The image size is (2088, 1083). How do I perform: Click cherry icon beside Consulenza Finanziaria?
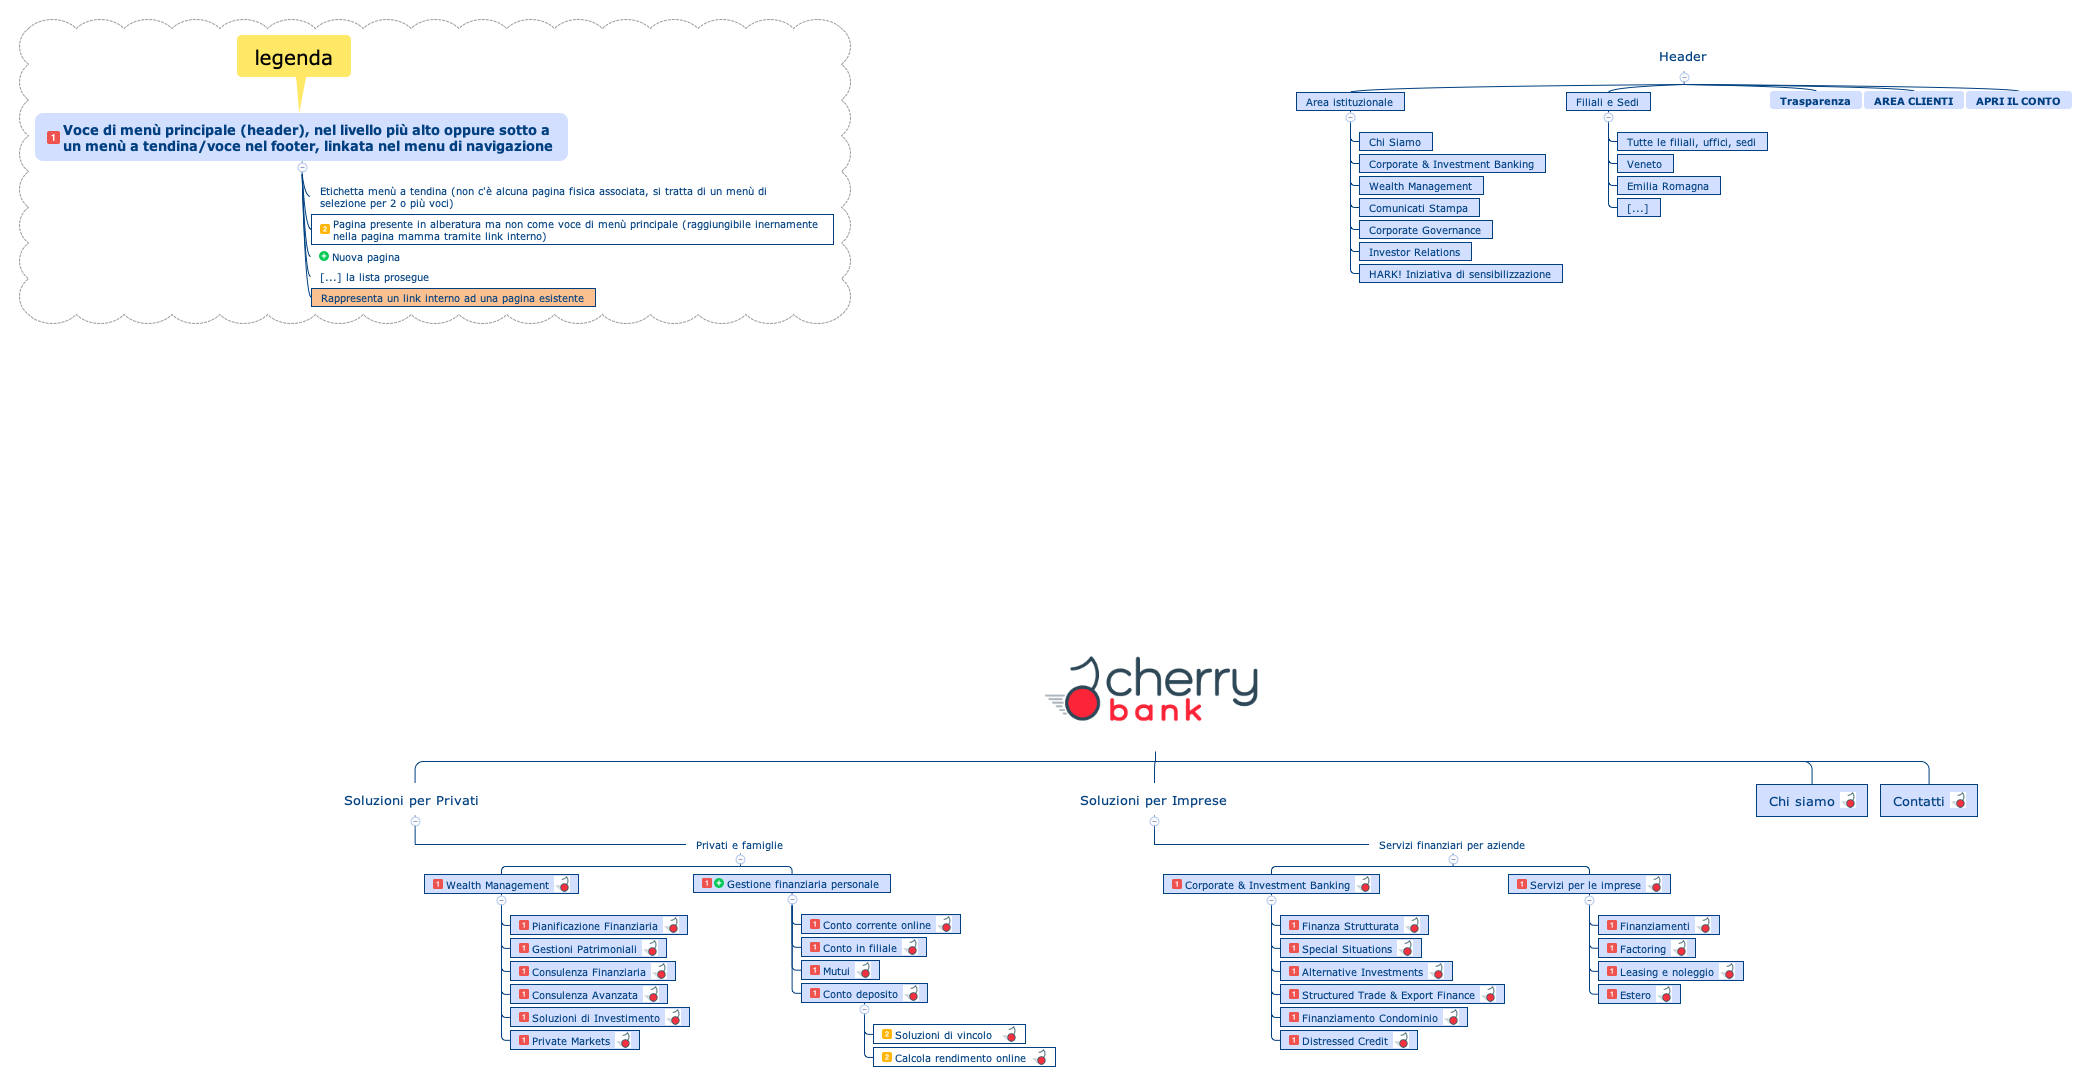[x=662, y=971]
